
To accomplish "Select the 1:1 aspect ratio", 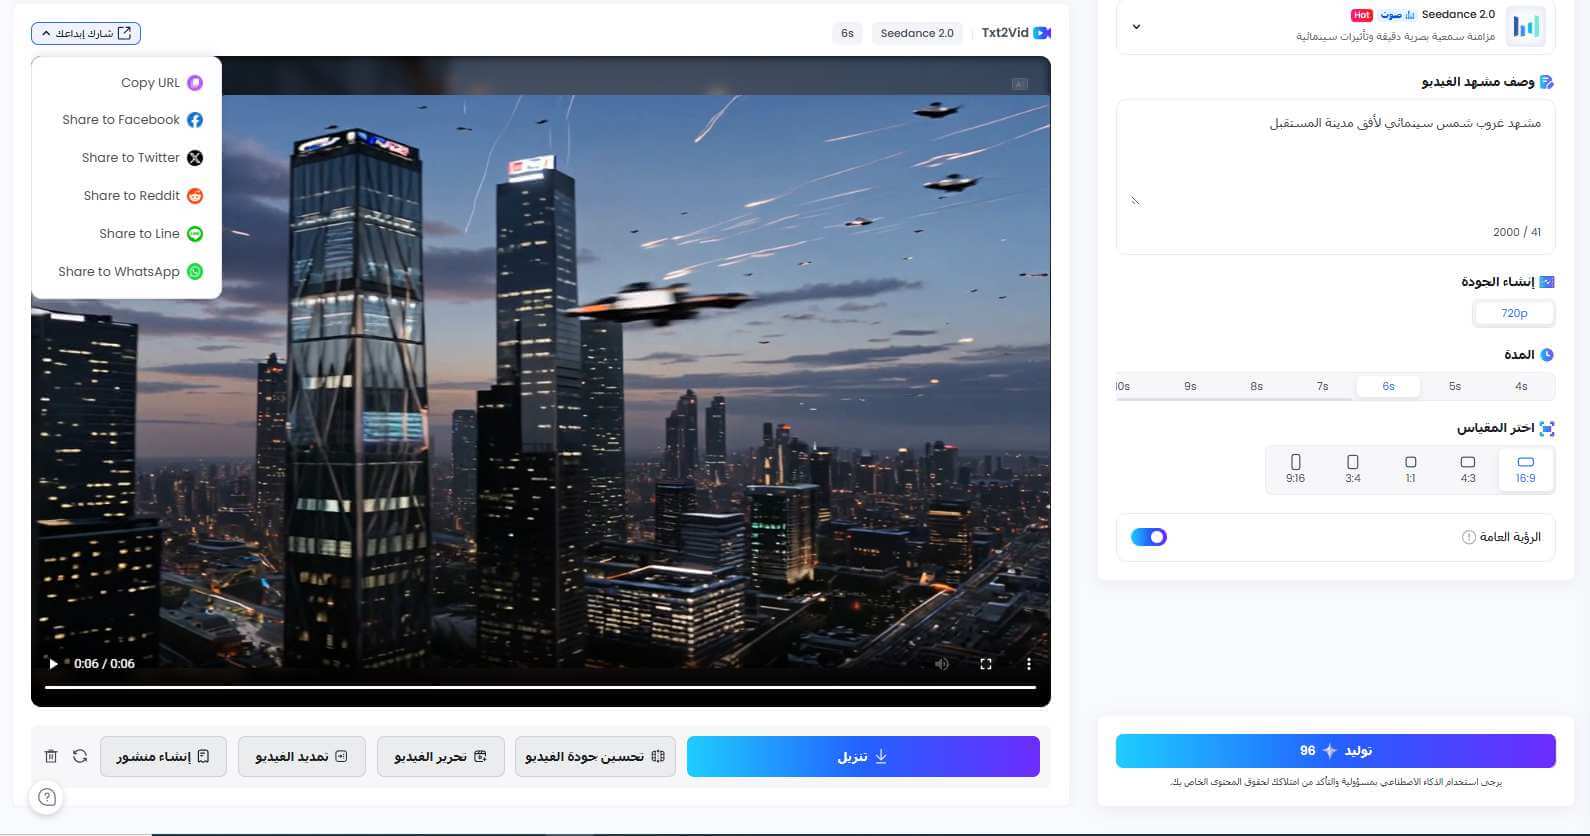I will pos(1410,469).
